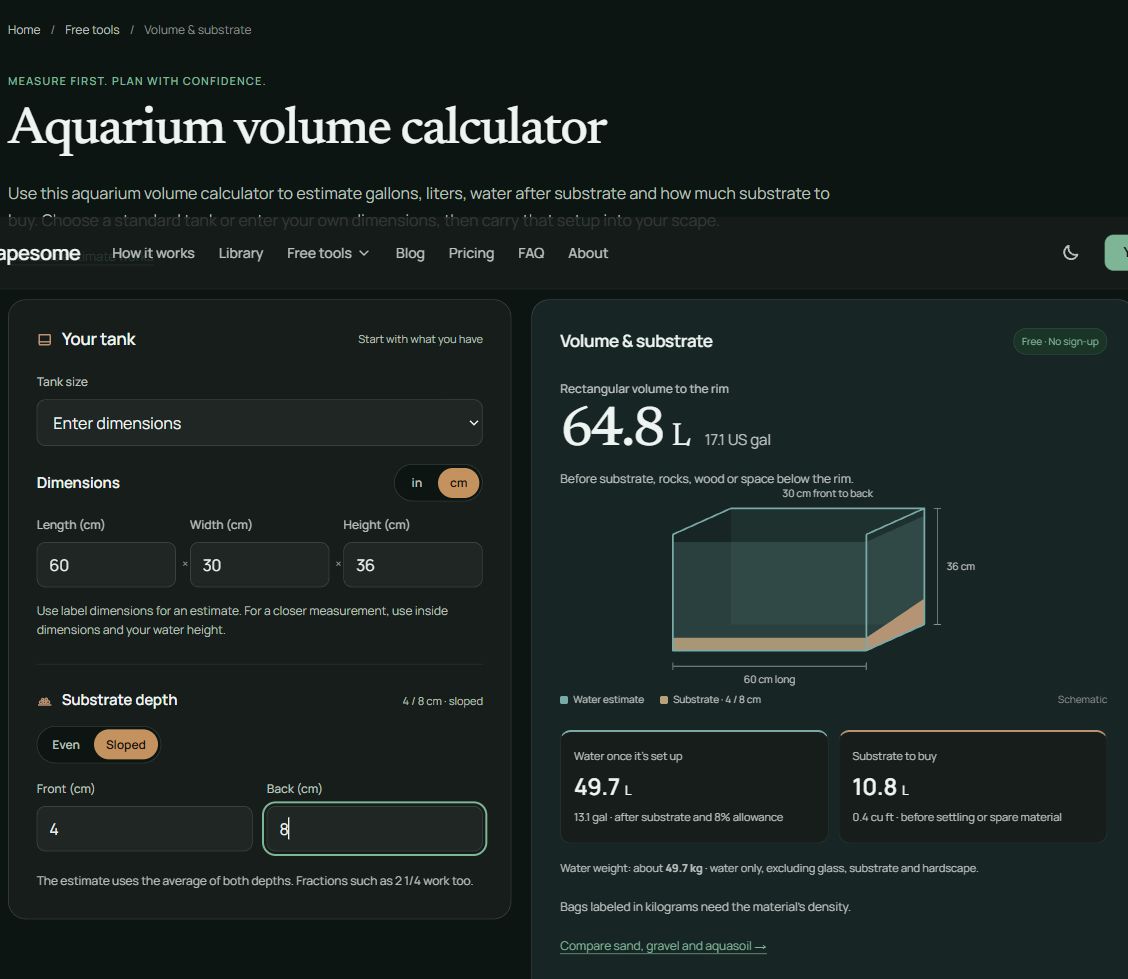Click the Water weight about 49.7 kg line
The width and height of the screenshot is (1128, 979).
(769, 868)
